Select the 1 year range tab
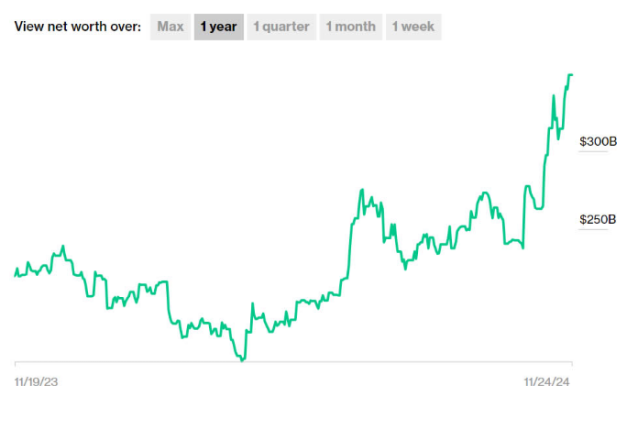 pos(218,27)
